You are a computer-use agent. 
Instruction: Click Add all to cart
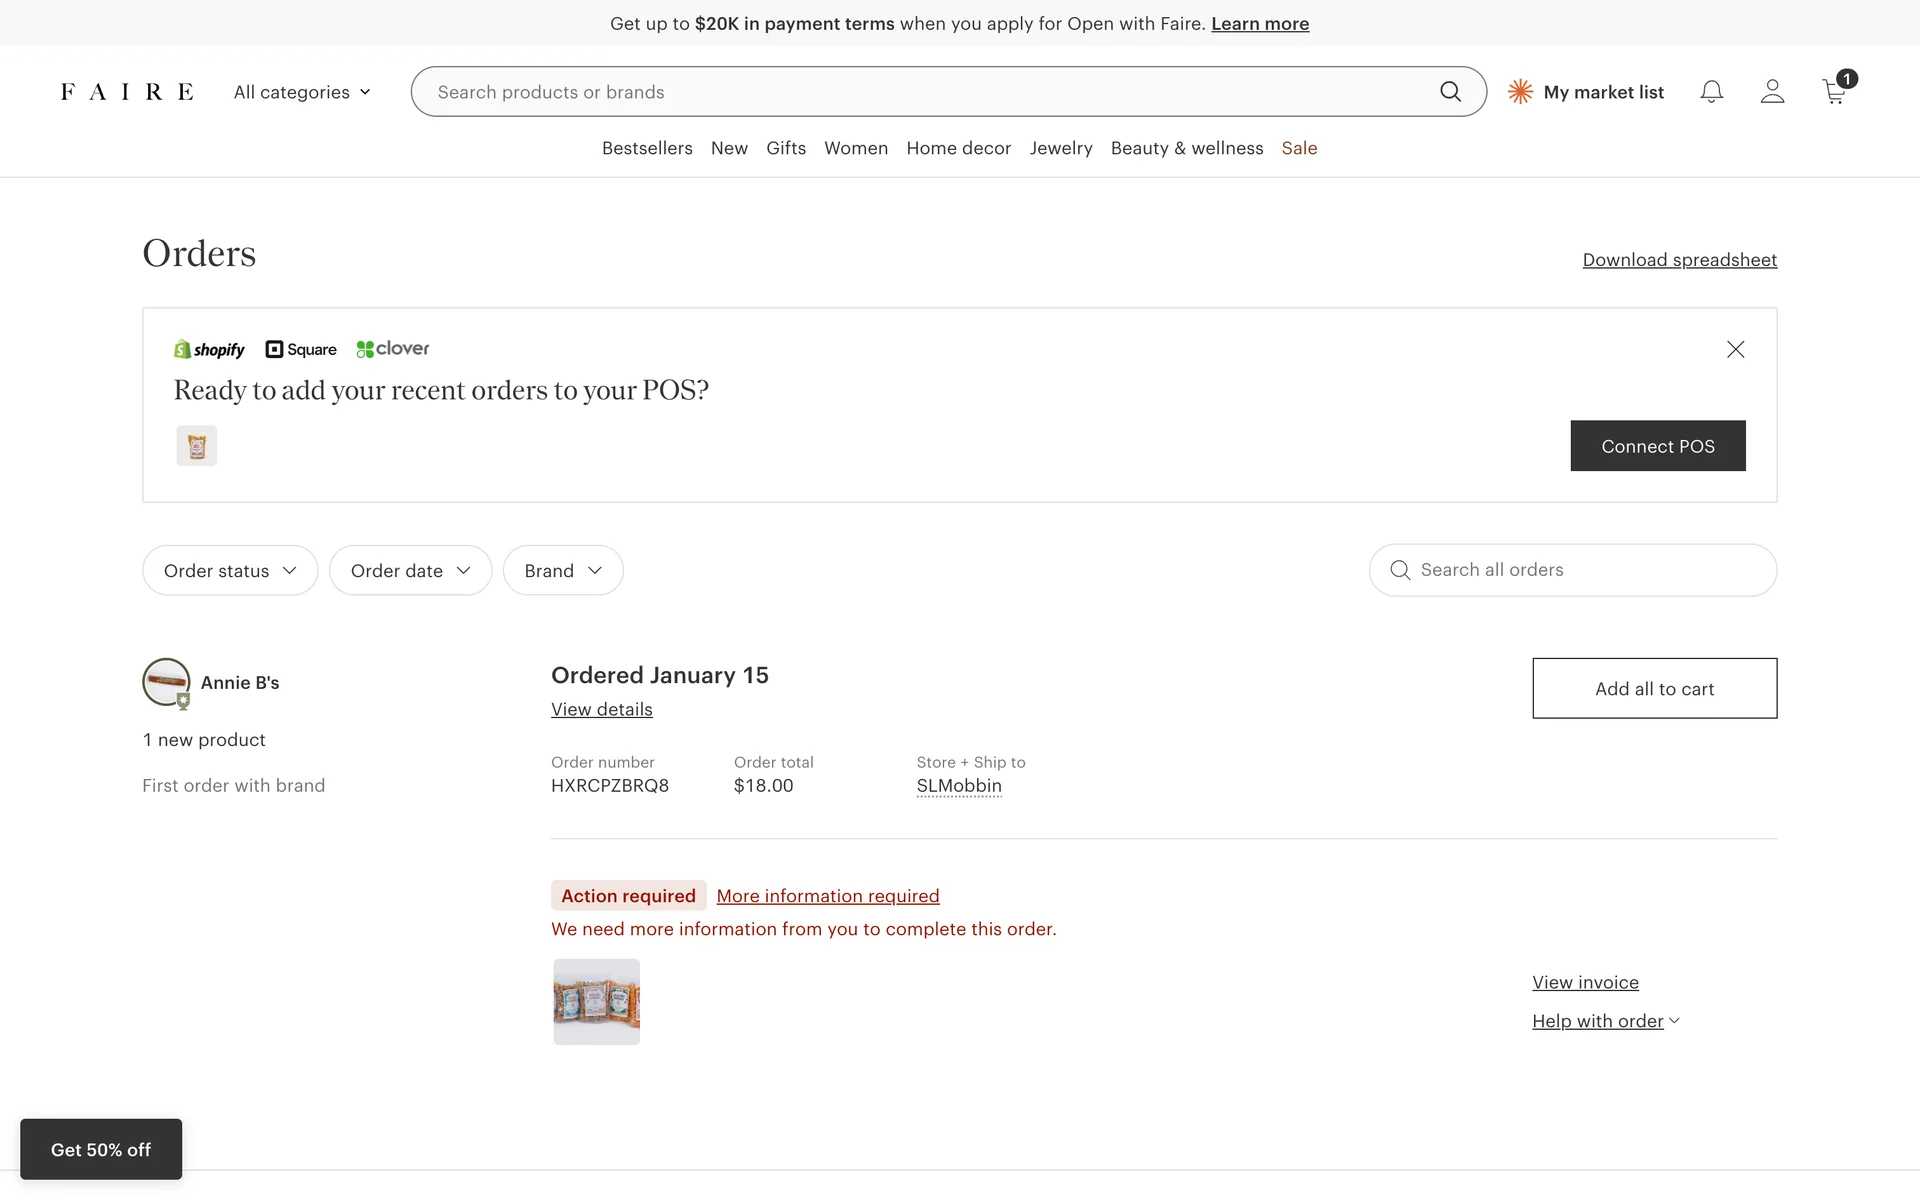point(1654,688)
